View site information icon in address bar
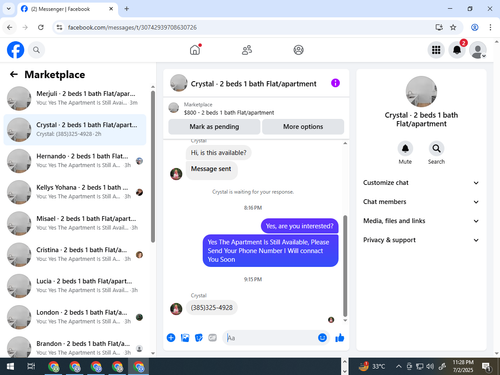The height and width of the screenshot is (375, 500). tap(59, 27)
